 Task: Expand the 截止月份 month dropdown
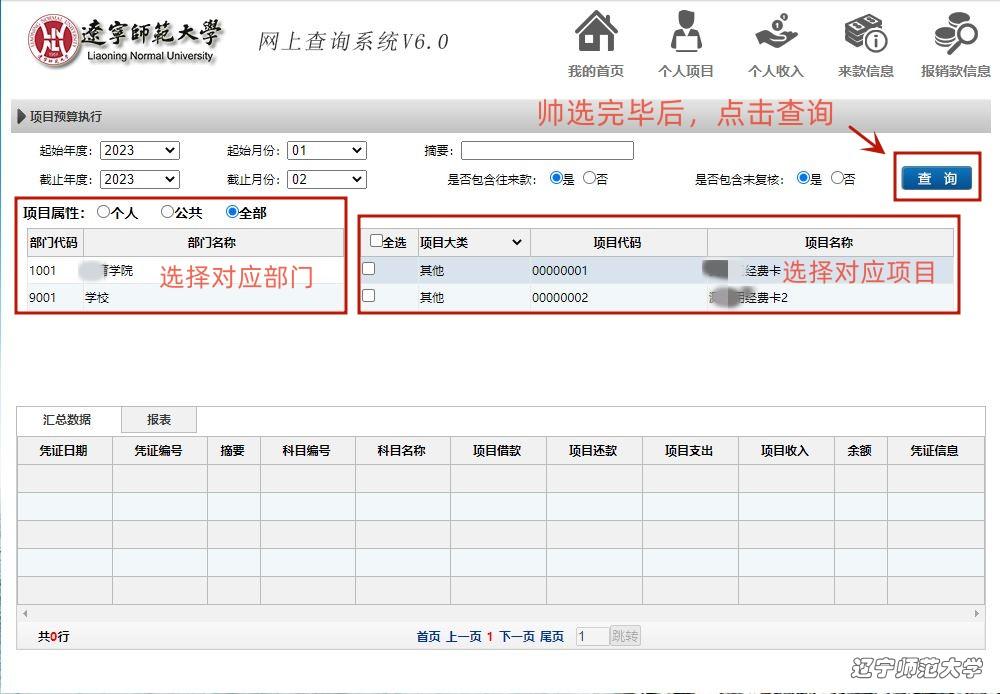[x=326, y=180]
